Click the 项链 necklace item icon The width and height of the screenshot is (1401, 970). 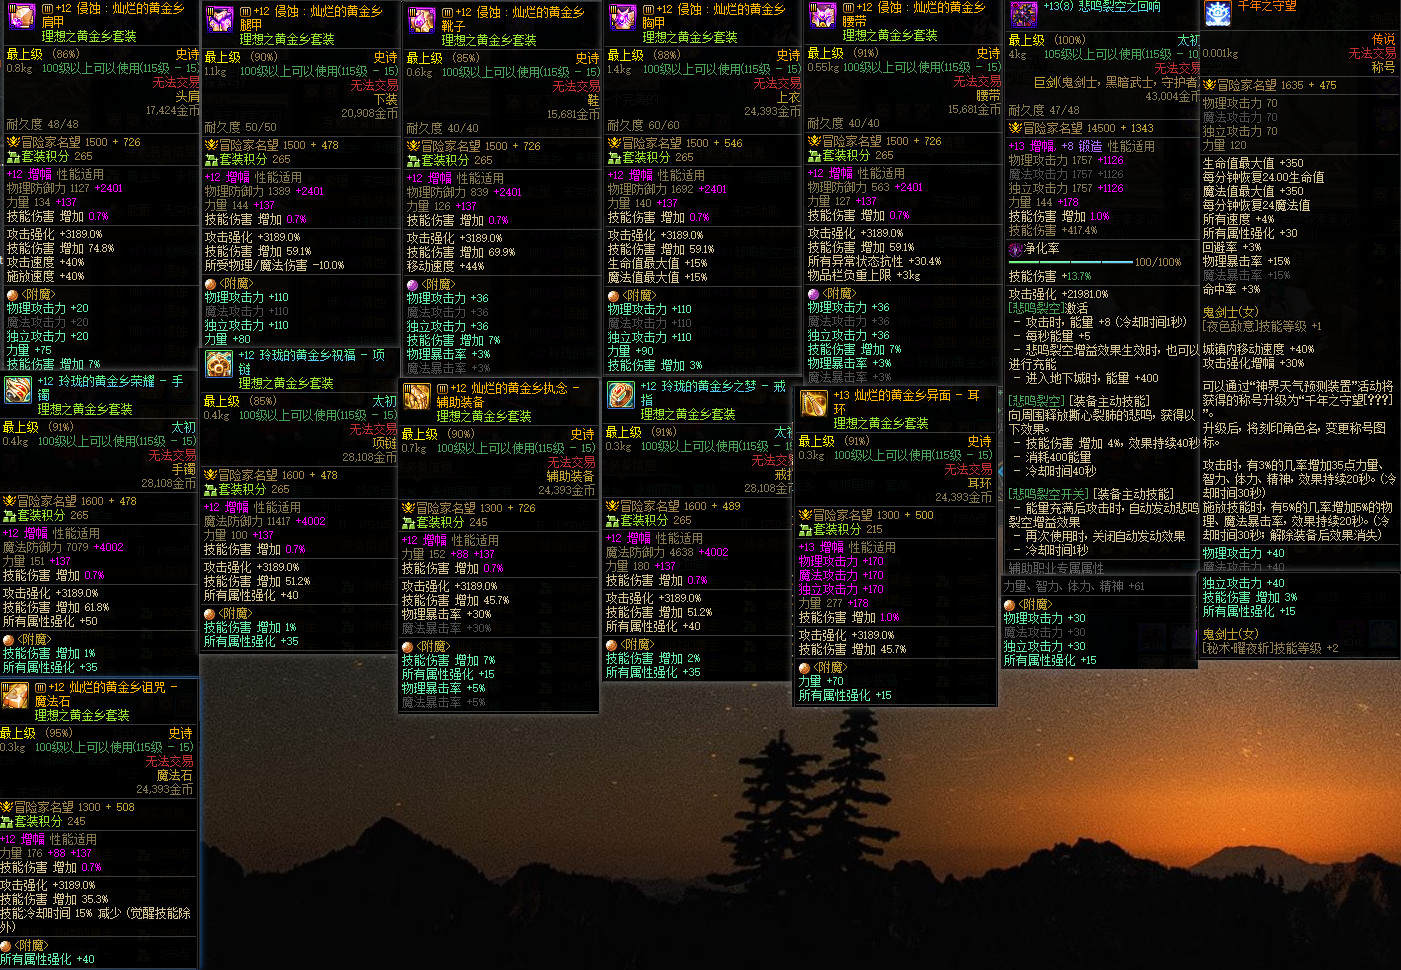pos(219,364)
